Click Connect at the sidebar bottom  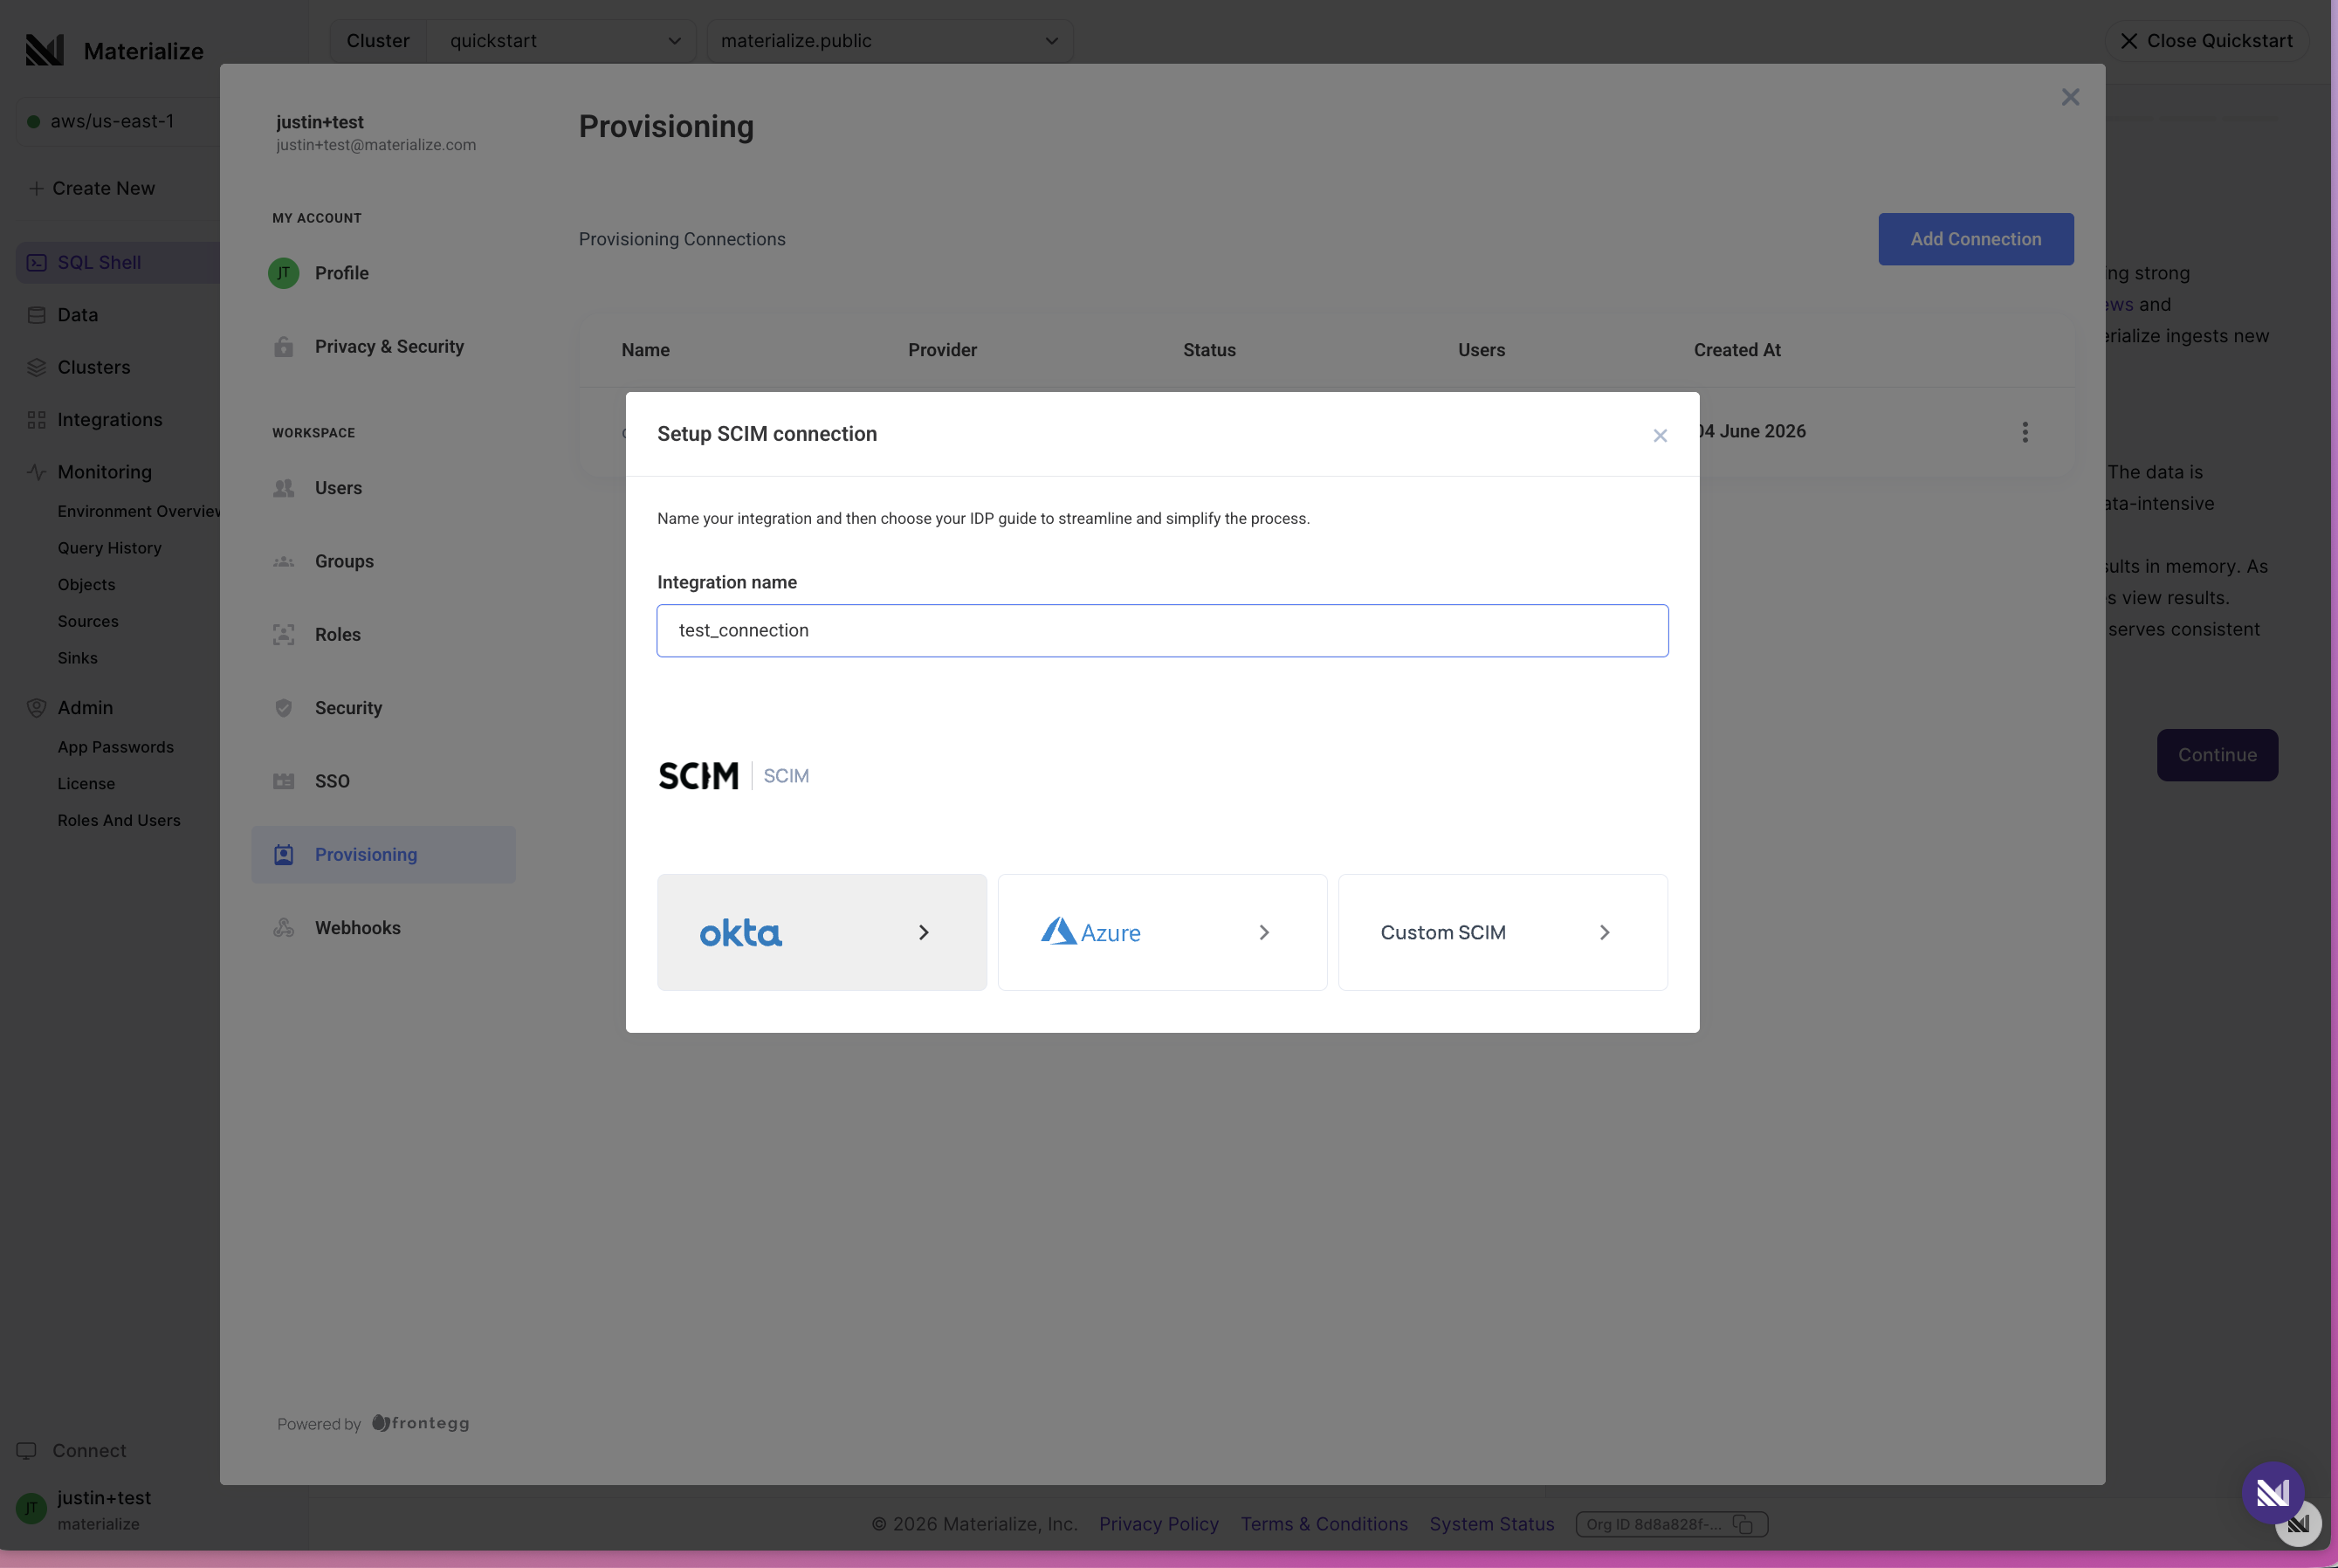(72, 1450)
